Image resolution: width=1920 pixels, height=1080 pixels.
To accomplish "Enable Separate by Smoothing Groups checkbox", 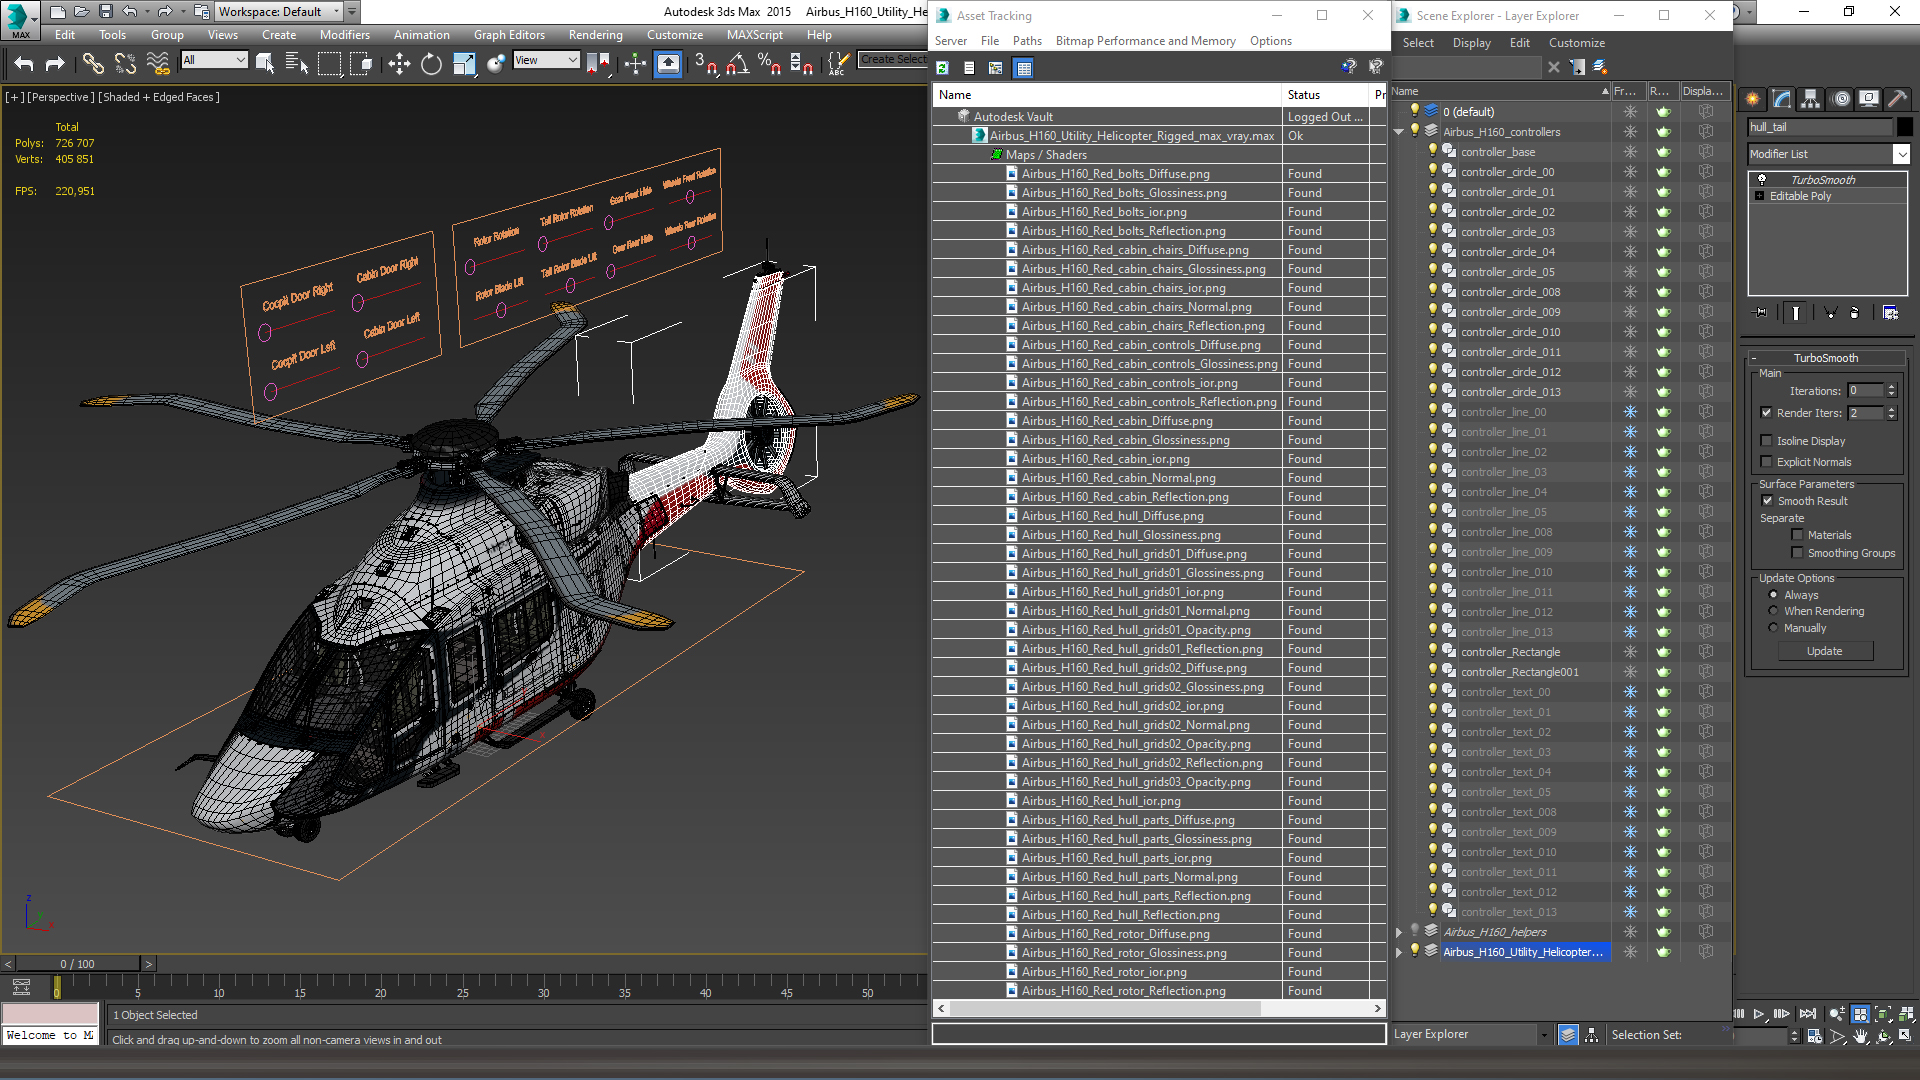I will (1797, 553).
